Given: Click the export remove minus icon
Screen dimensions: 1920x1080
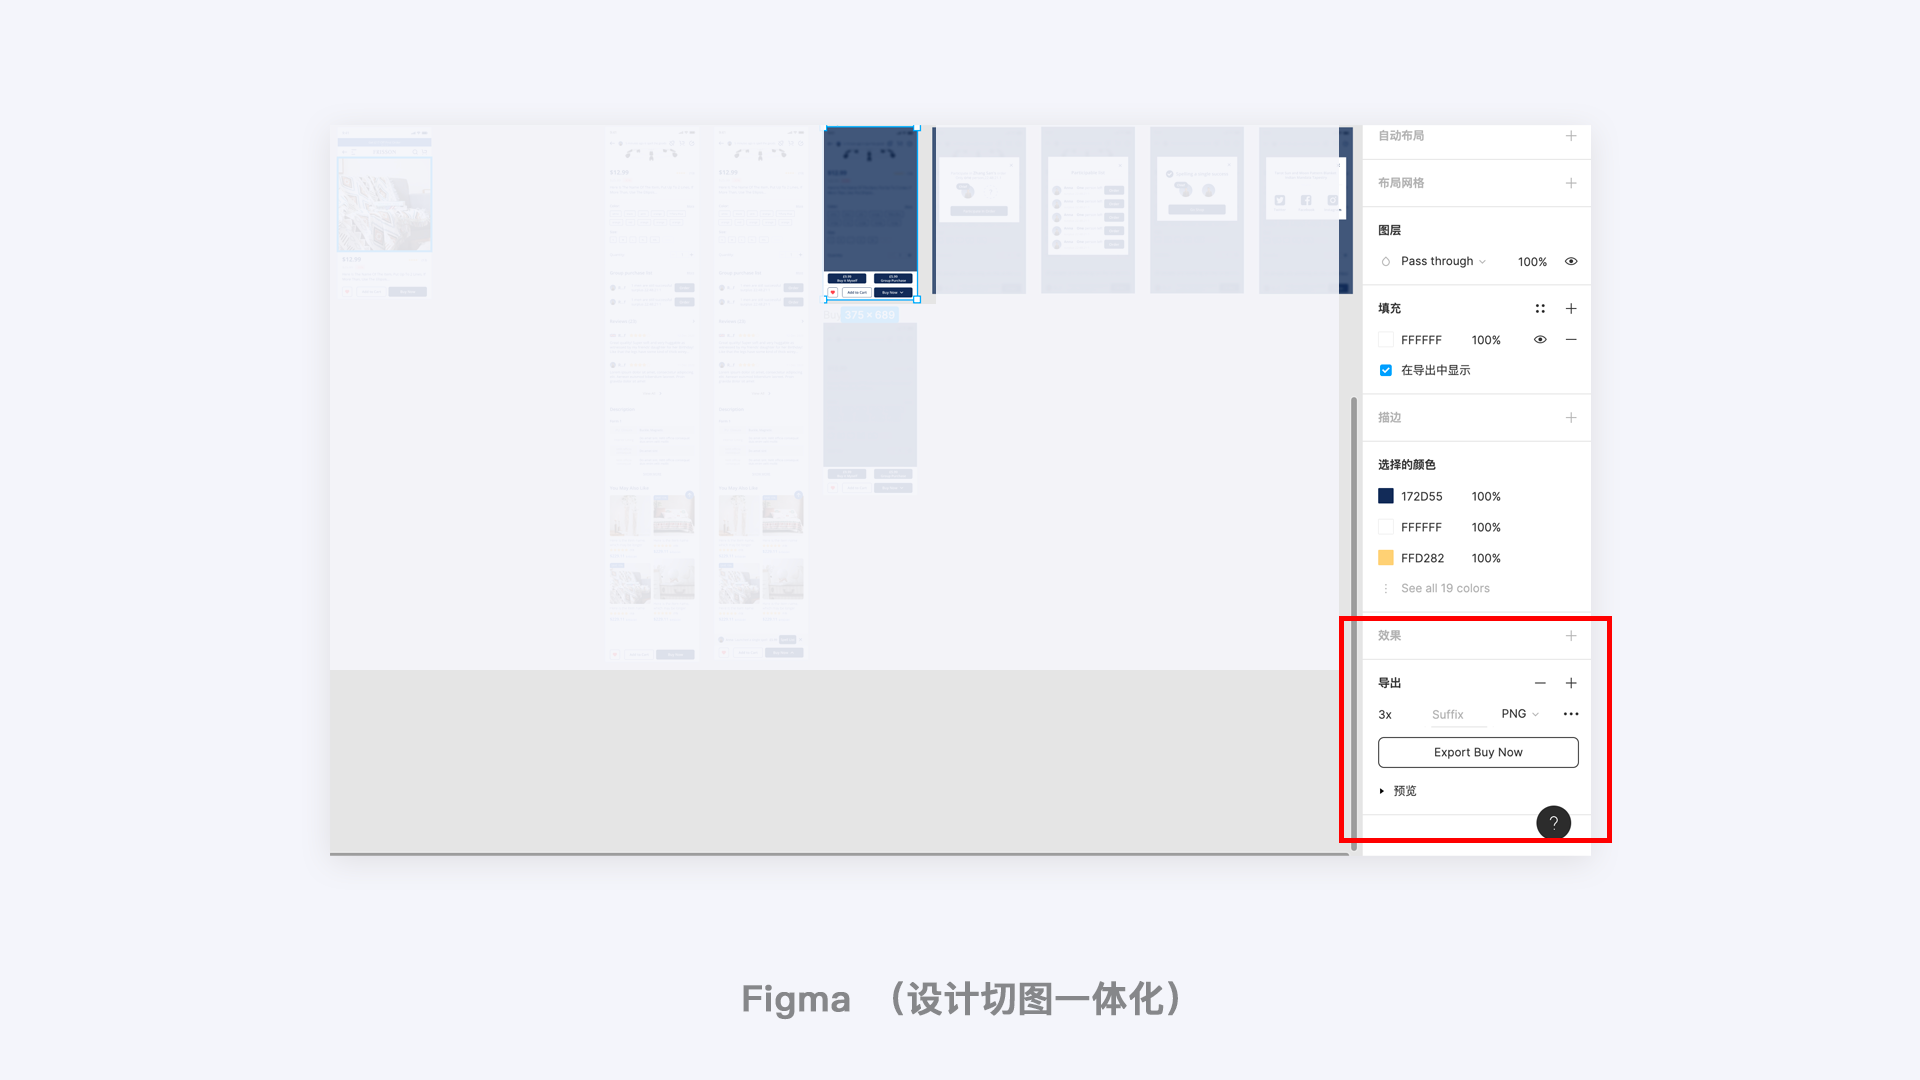Looking at the screenshot, I should tap(1538, 683).
